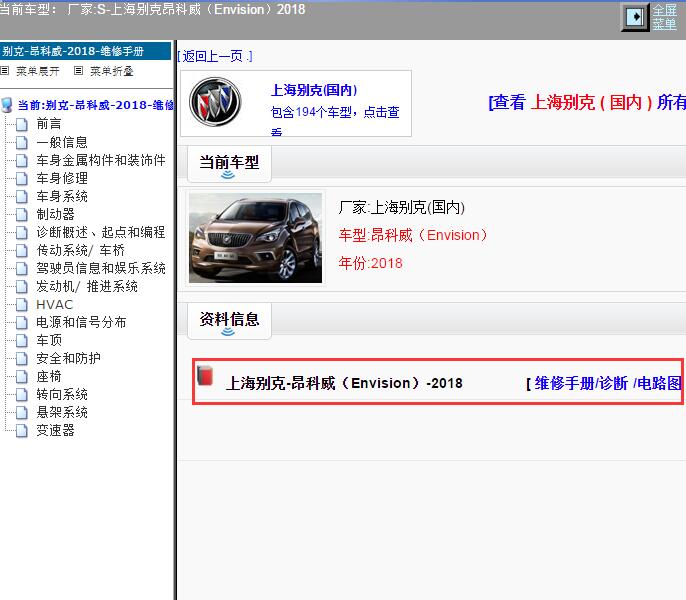Click 菜单展开 to expand menu

[38, 71]
